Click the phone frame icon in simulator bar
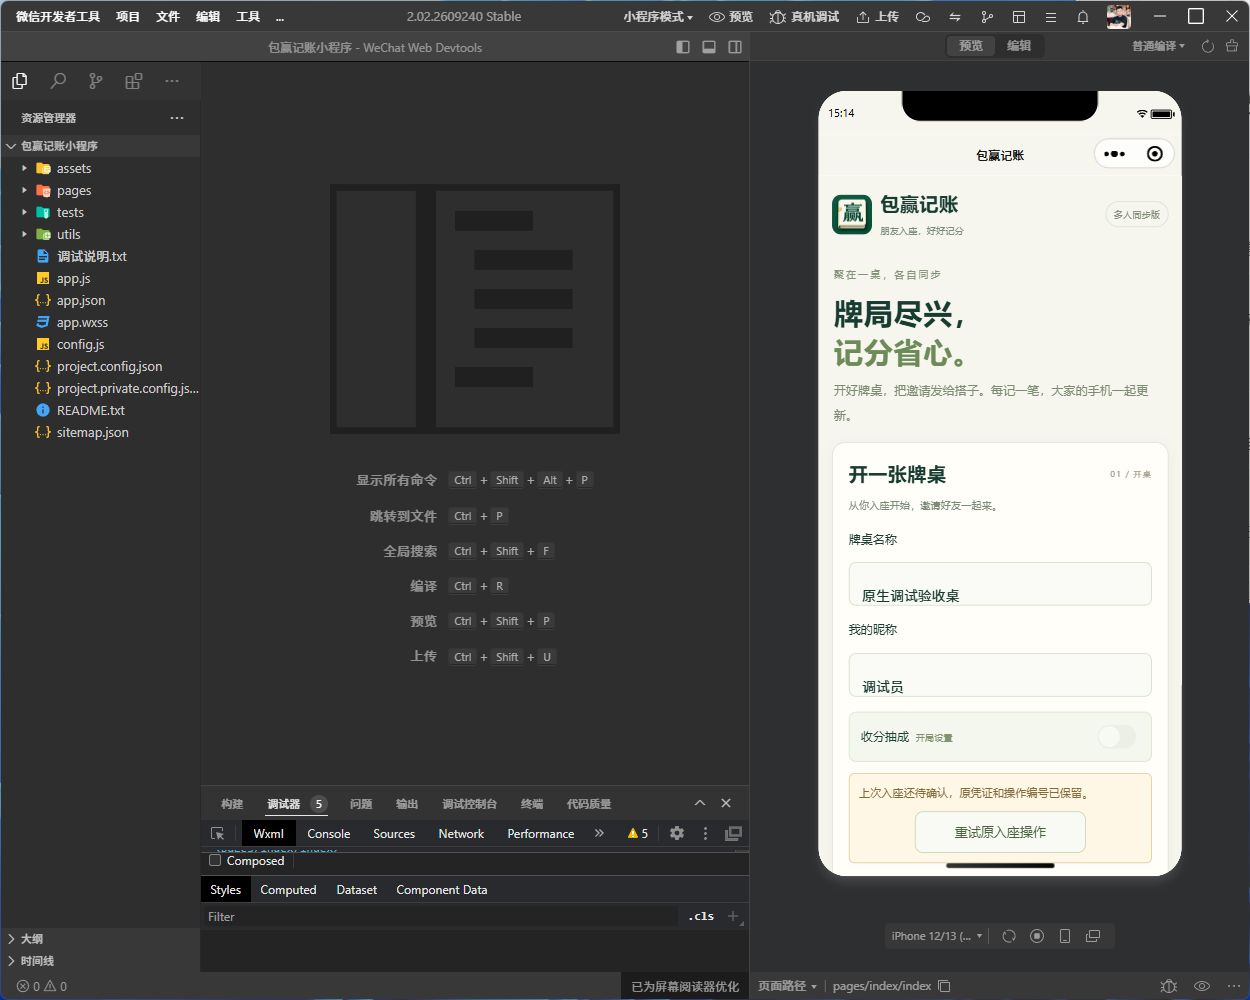Screen dimensions: 1250x1000 (1065, 936)
